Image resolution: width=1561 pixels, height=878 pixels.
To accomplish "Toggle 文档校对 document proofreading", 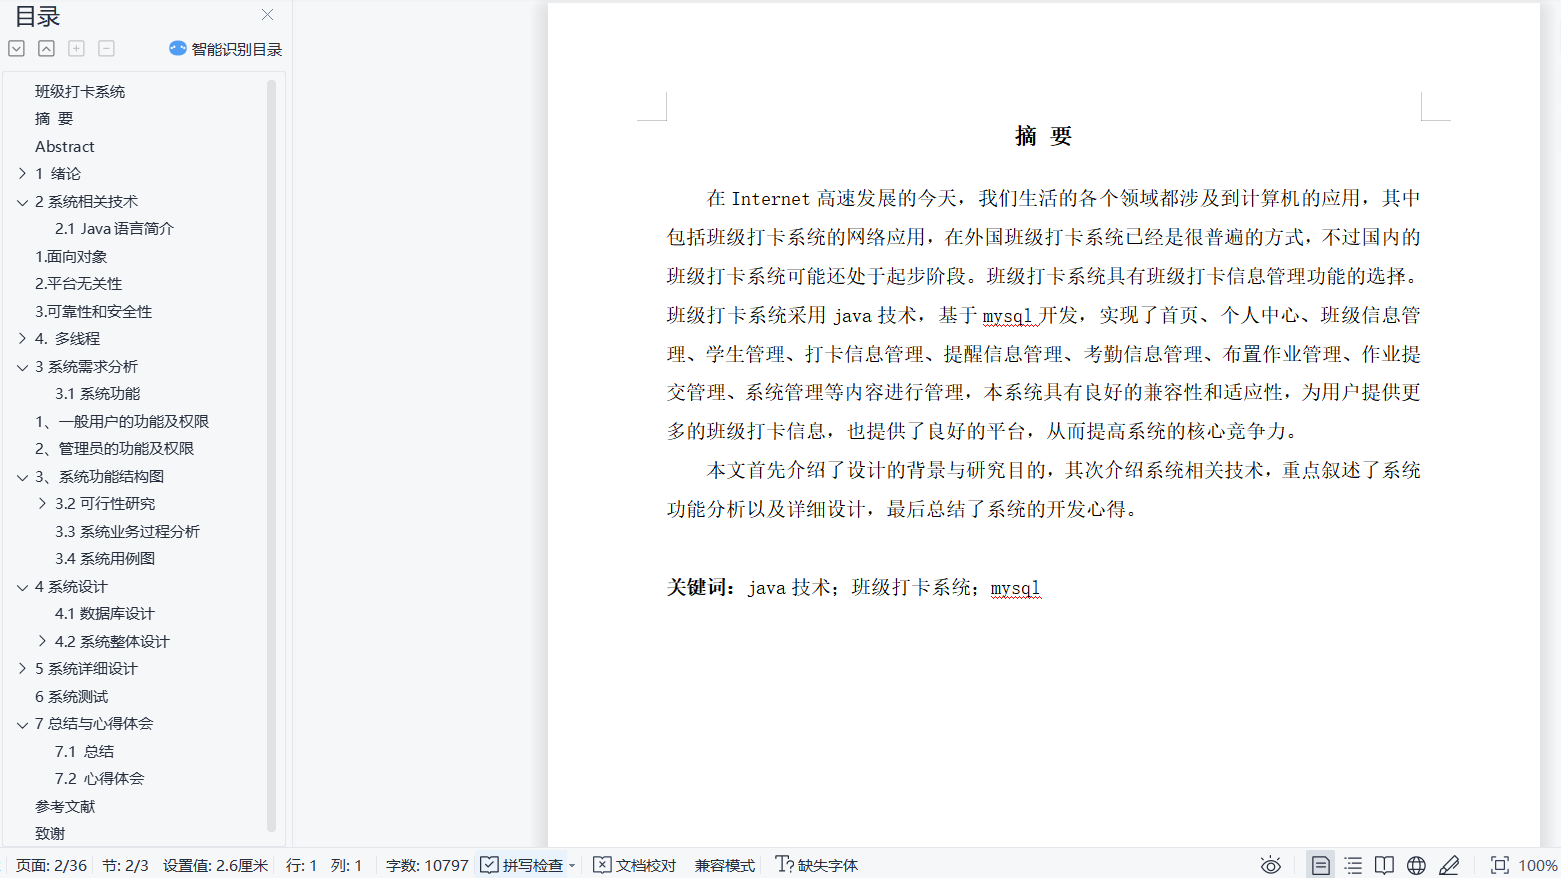I will pos(635,865).
